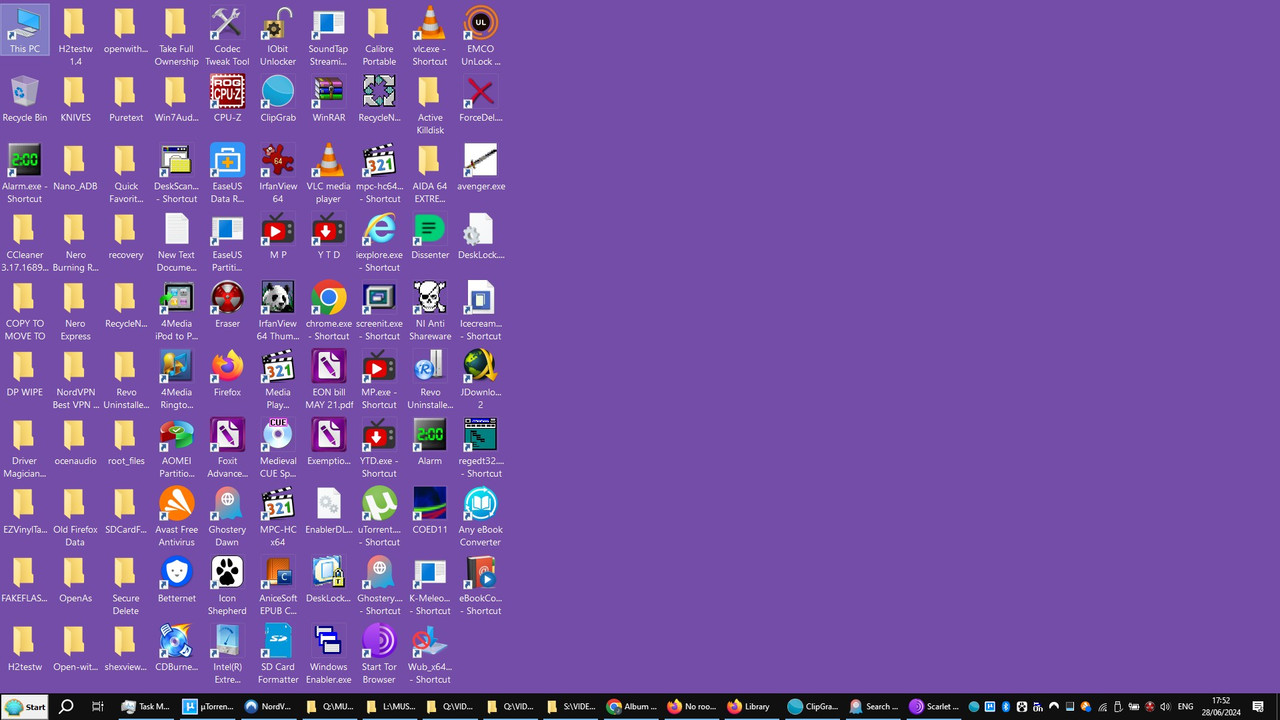Screen dimensions: 1280x720
Task: Launch chrome.exe shortcut on desktop
Action: tap(329, 312)
